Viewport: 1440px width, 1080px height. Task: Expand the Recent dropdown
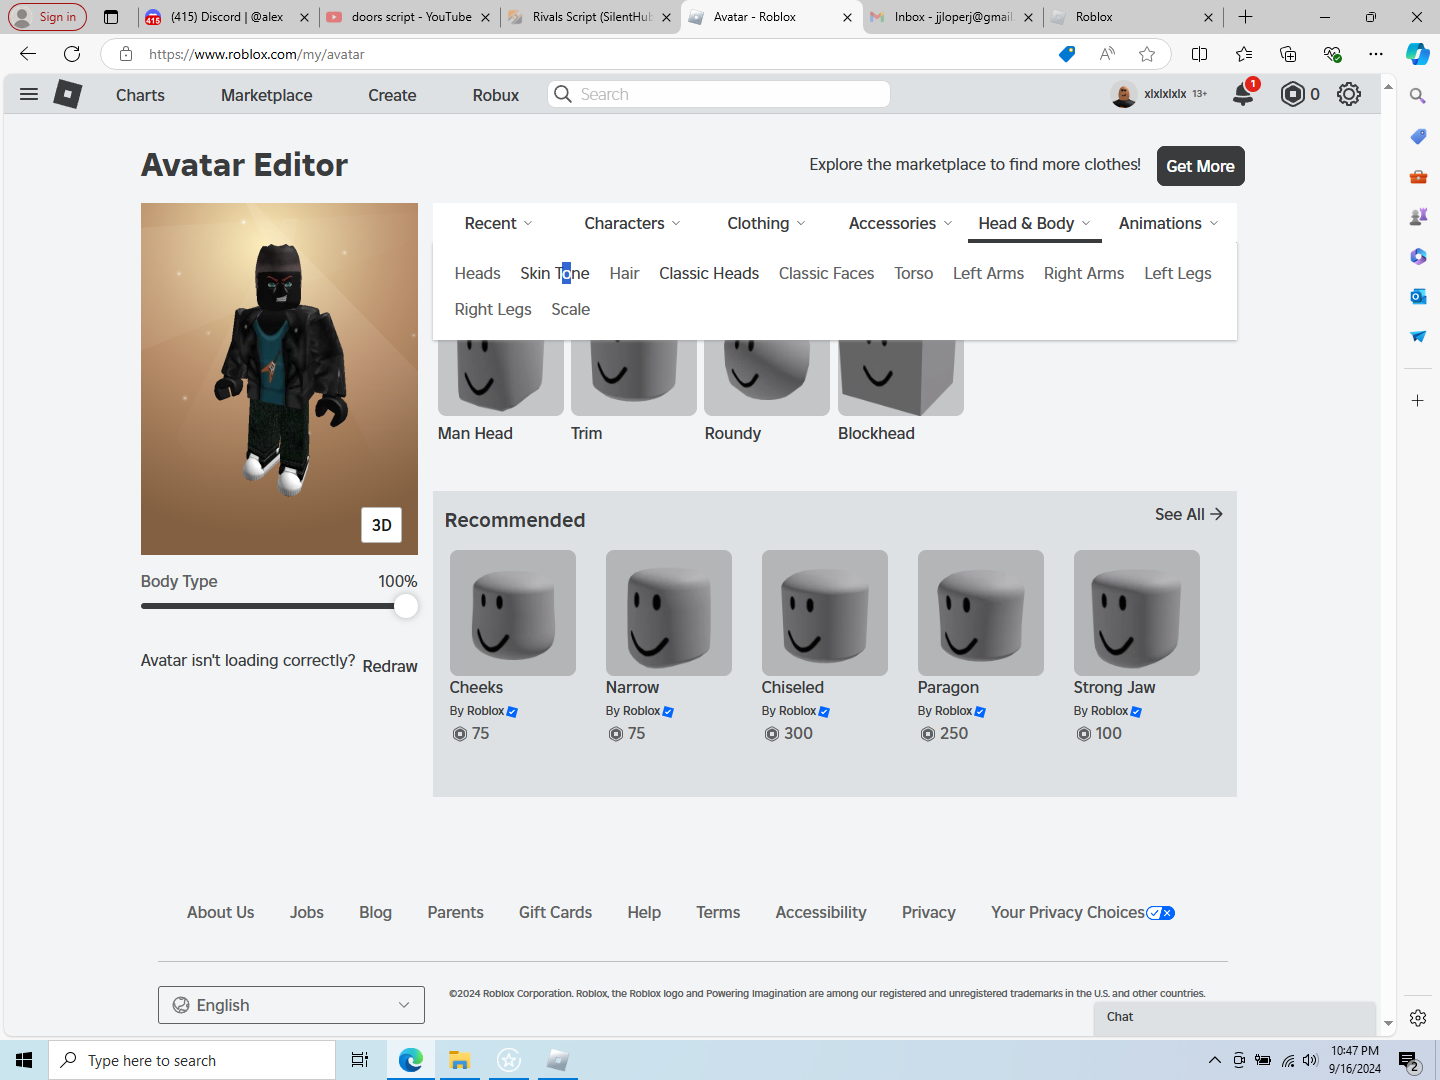(498, 223)
